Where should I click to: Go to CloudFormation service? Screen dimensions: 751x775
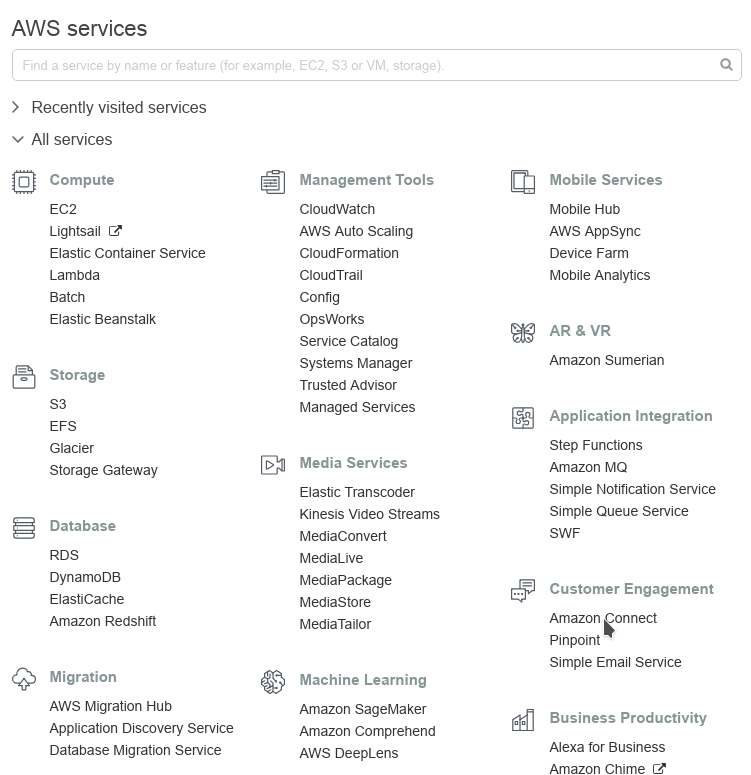[349, 253]
